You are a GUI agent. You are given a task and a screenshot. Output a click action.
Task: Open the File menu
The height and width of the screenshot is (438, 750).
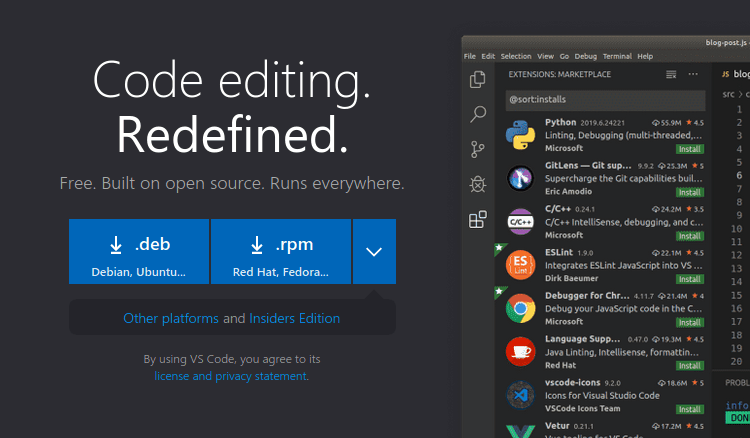(x=470, y=56)
